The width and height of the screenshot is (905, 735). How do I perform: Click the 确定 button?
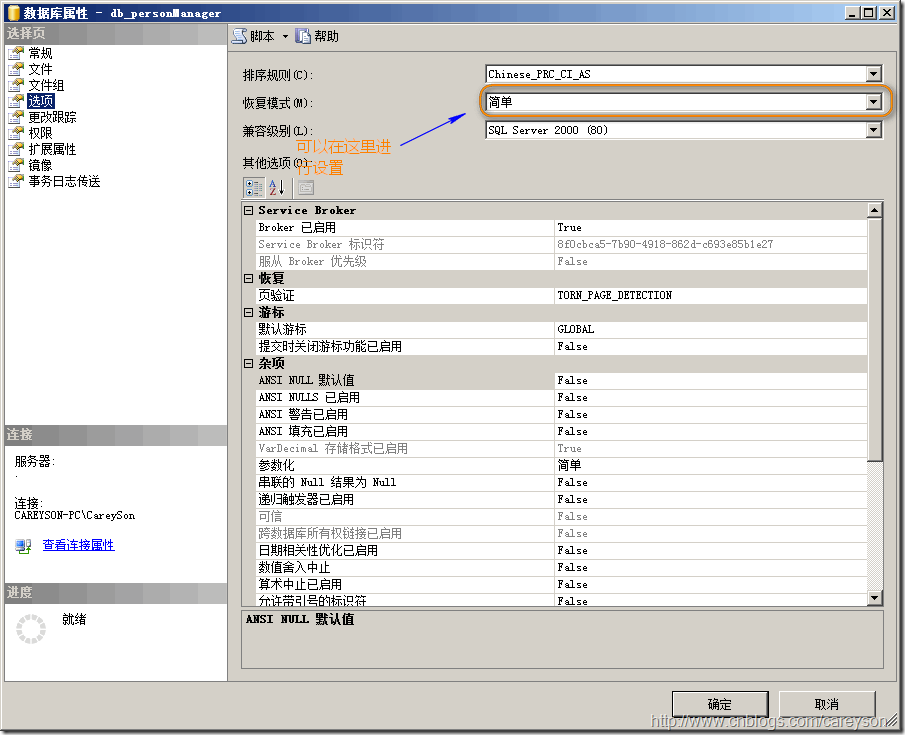click(719, 704)
